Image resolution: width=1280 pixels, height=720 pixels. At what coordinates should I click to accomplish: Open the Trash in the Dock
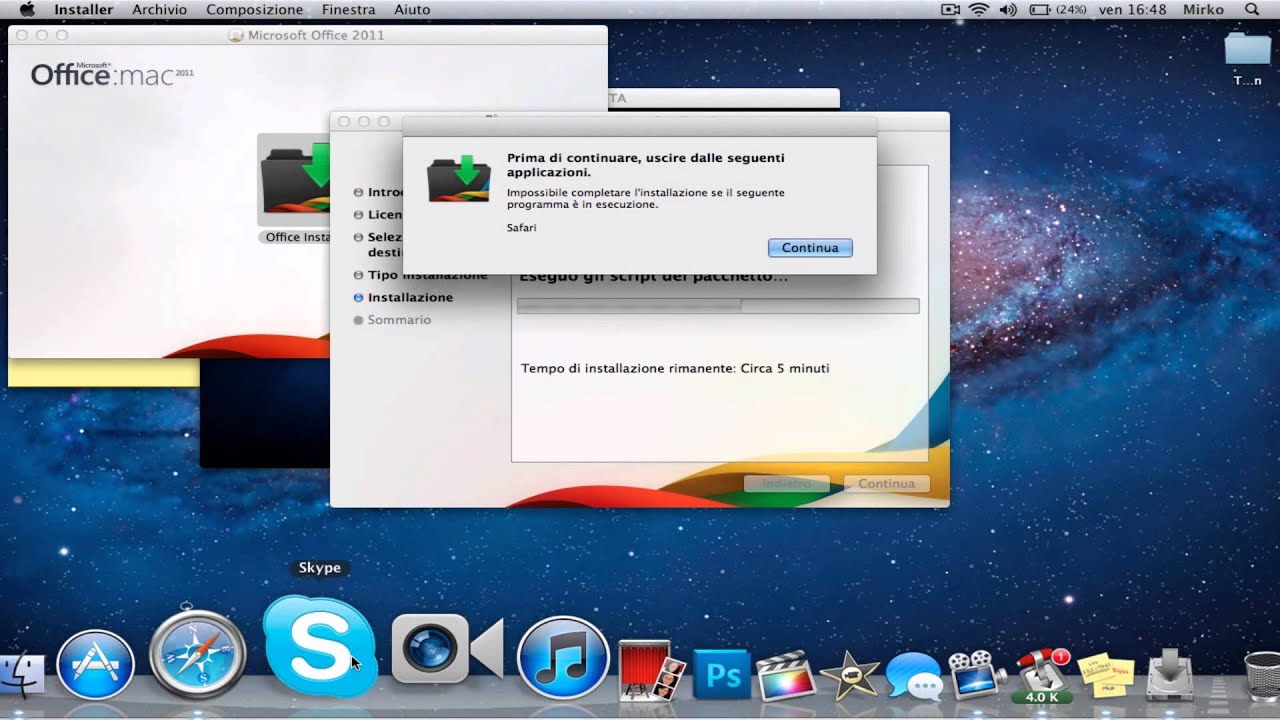[x=1261, y=677]
